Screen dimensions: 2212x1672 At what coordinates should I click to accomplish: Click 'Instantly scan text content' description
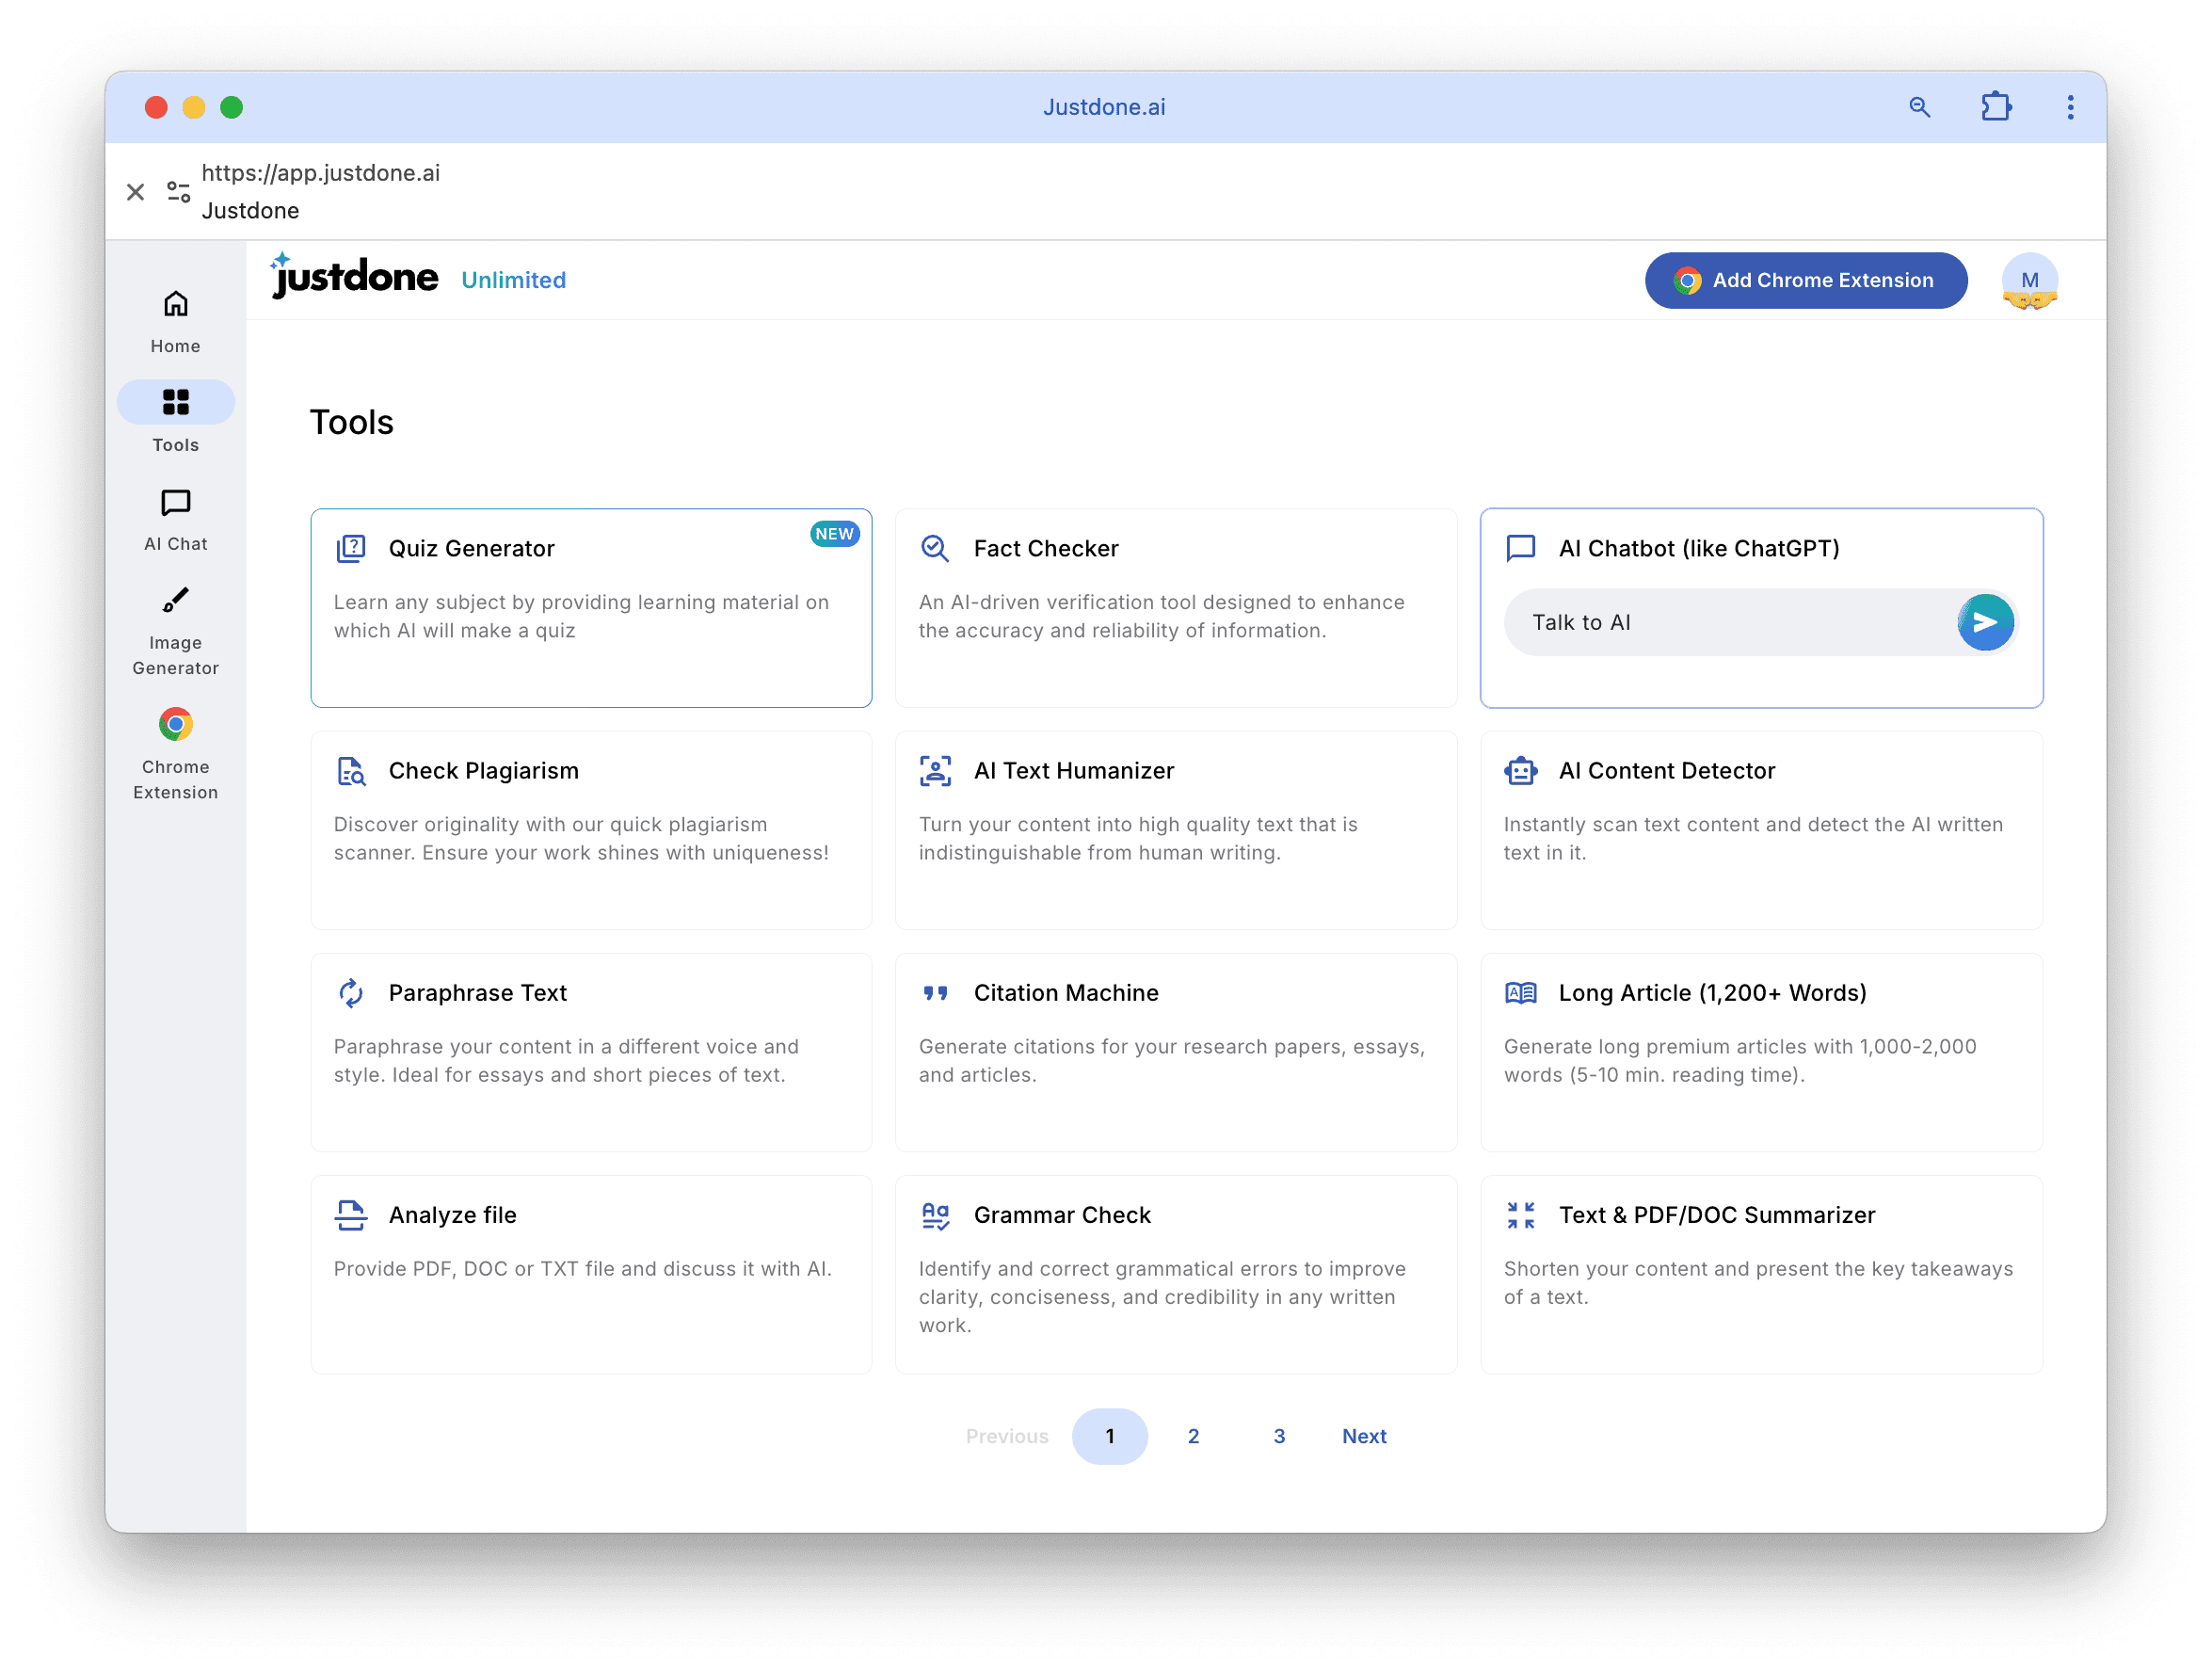tap(1753, 839)
